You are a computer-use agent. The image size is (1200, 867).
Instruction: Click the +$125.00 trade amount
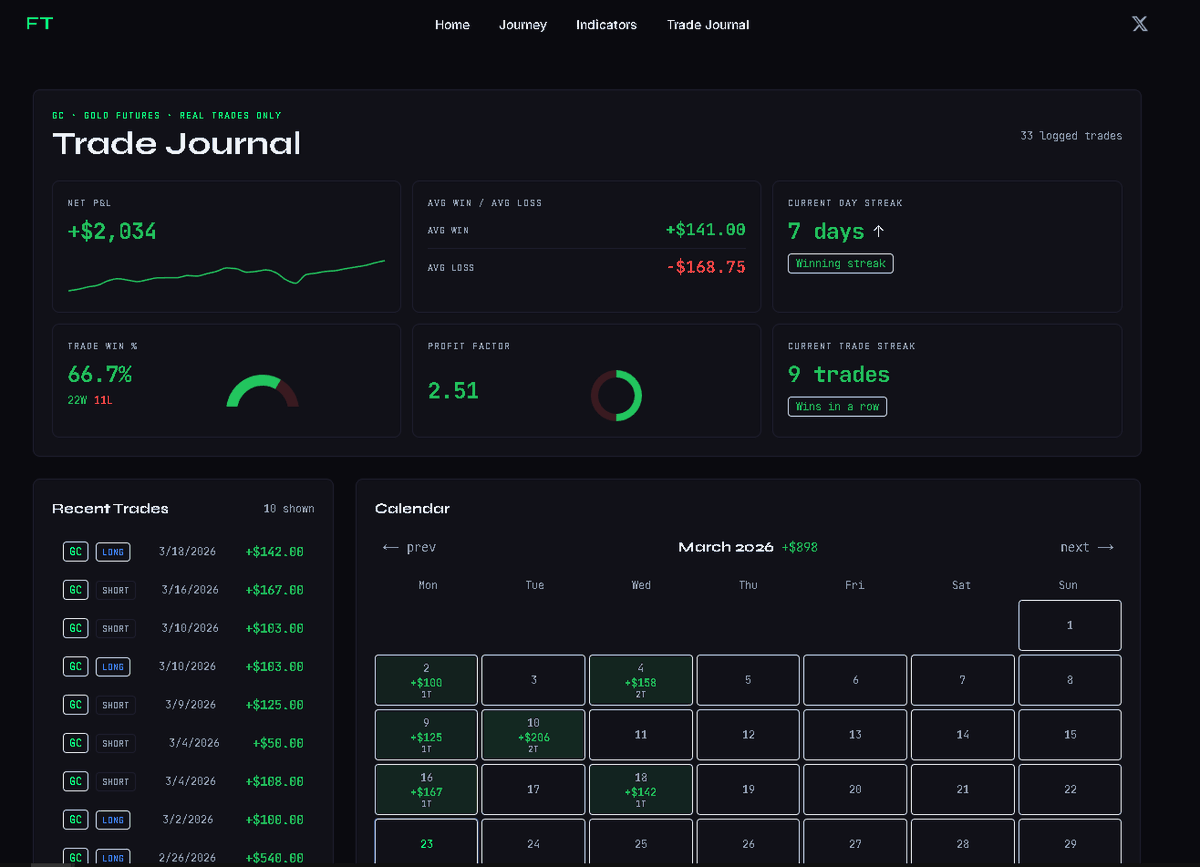pyautogui.click(x=274, y=705)
